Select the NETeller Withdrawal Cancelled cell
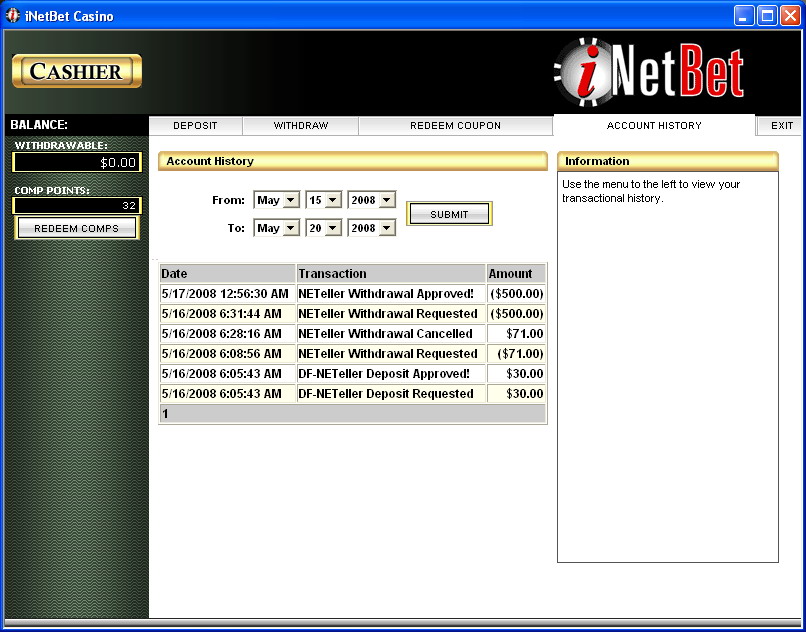This screenshot has width=806, height=632. click(x=391, y=334)
